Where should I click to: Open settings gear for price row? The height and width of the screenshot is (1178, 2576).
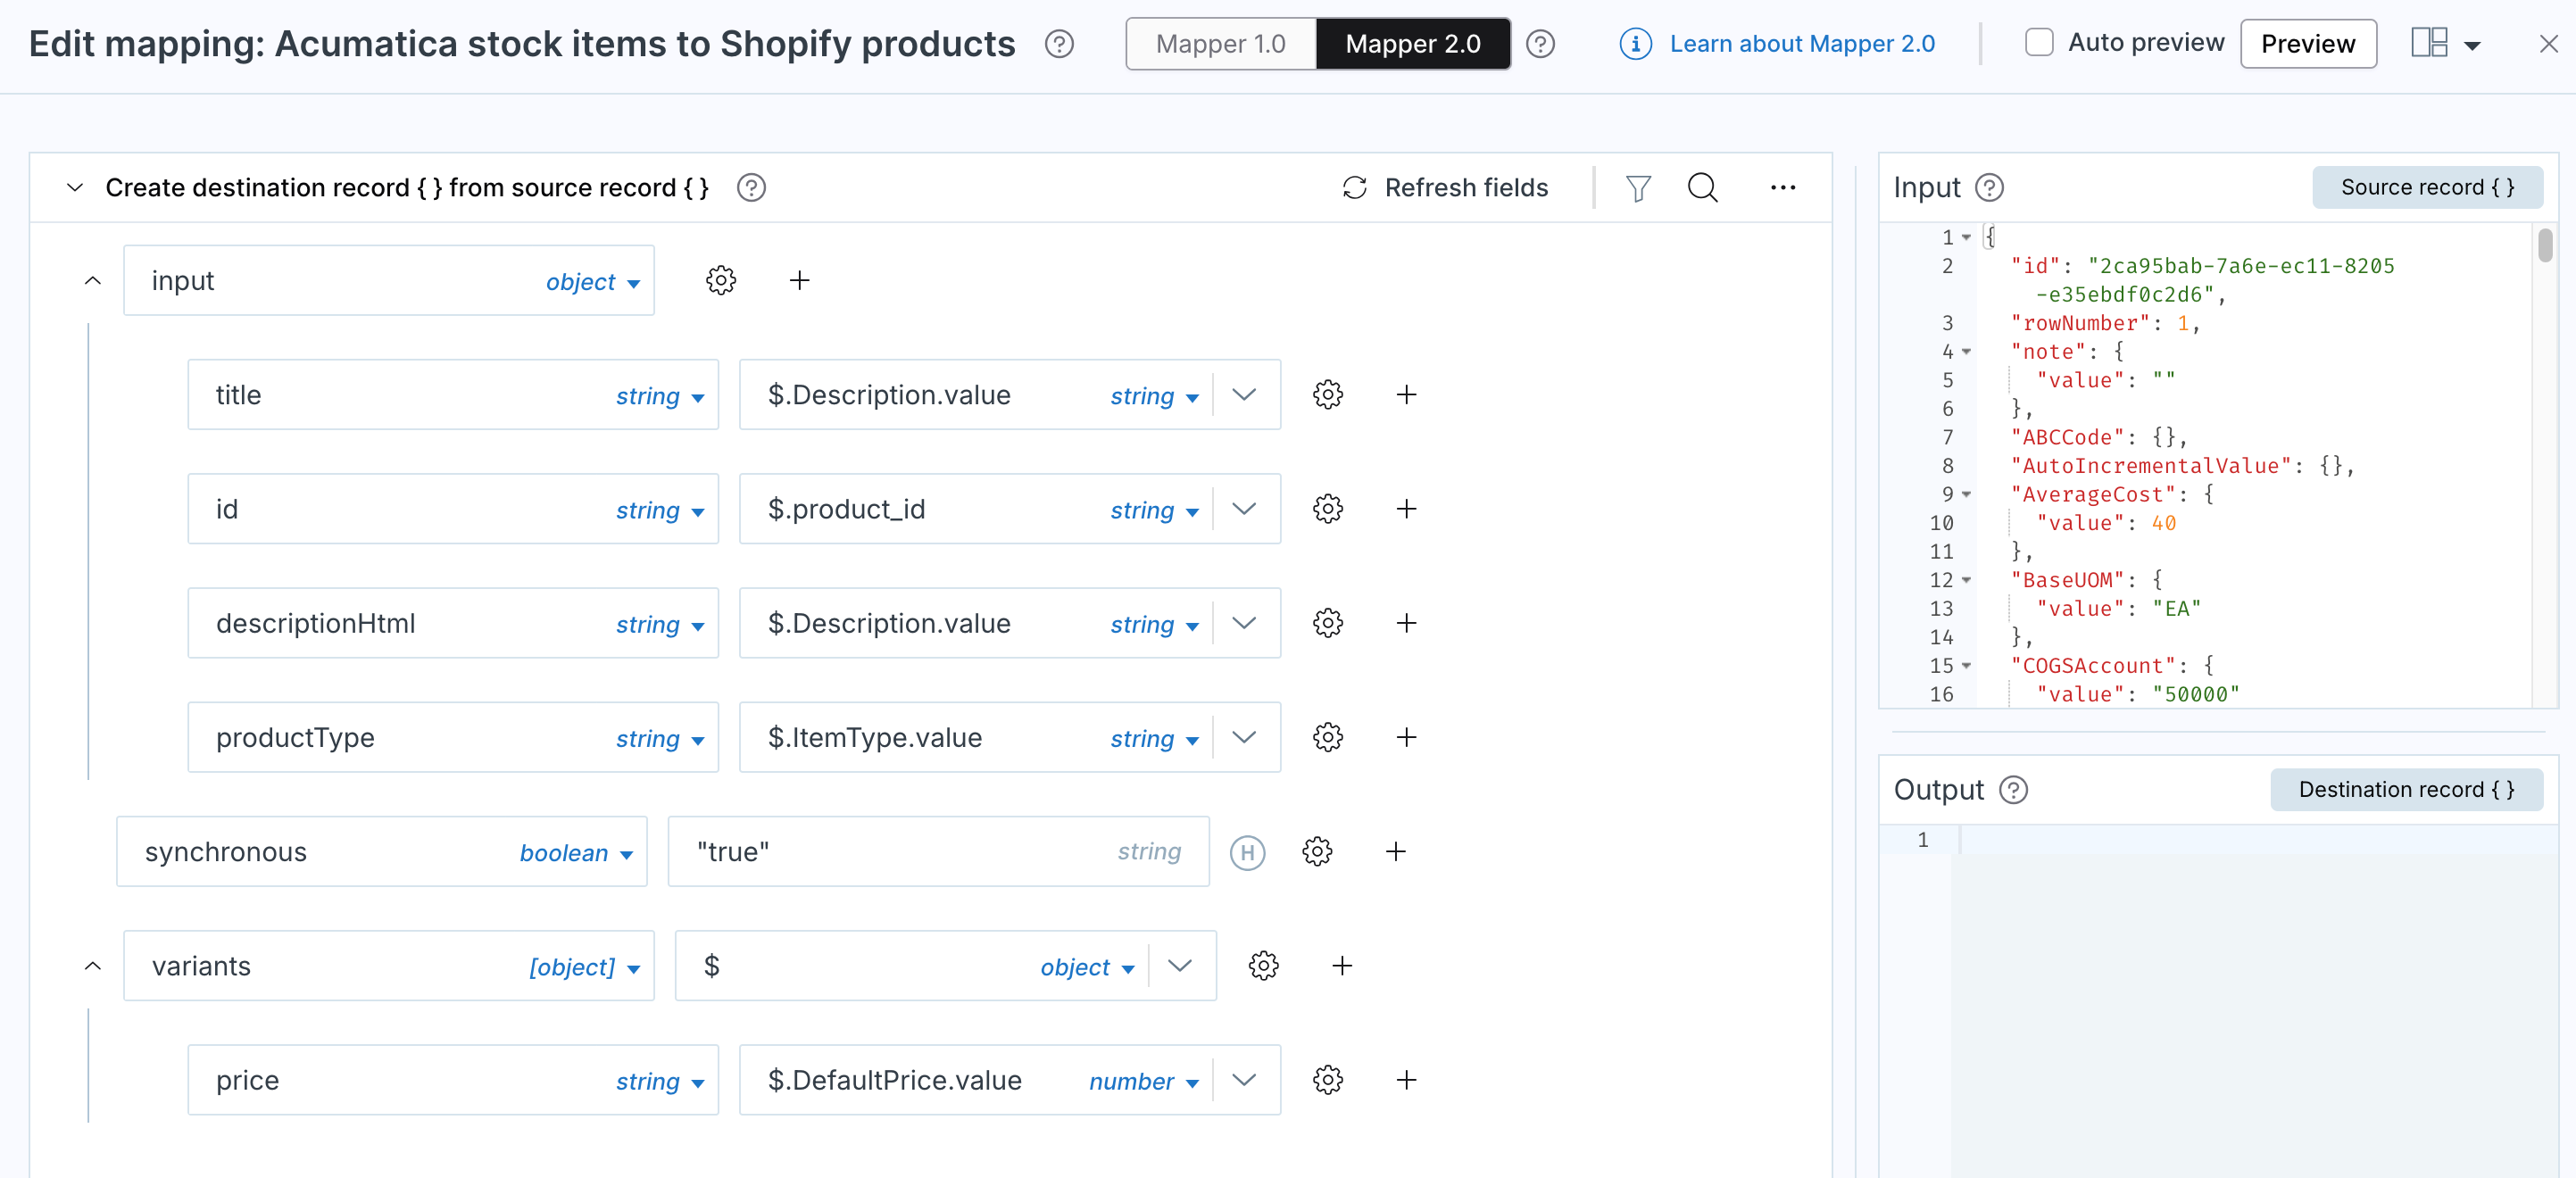(x=1328, y=1080)
